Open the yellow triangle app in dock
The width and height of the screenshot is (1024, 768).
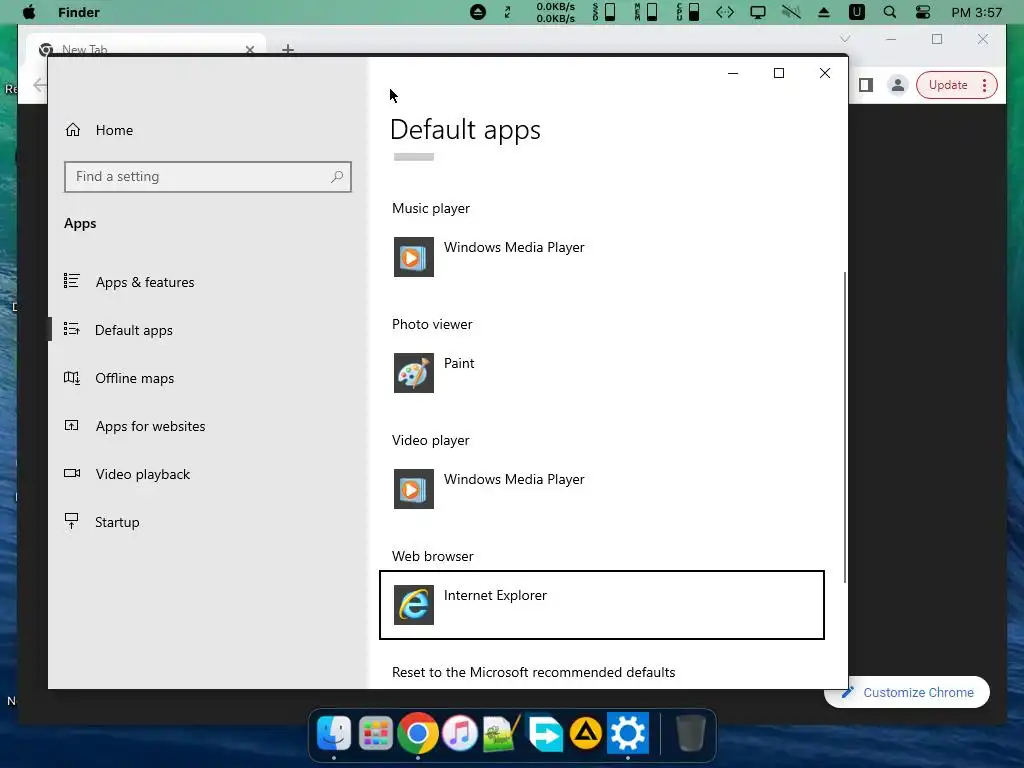tap(586, 733)
